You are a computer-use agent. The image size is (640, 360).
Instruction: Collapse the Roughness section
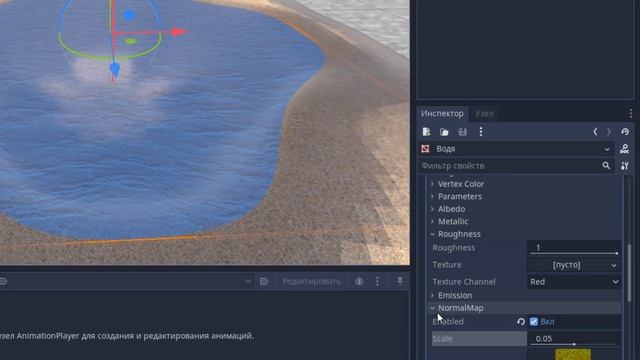click(459, 234)
